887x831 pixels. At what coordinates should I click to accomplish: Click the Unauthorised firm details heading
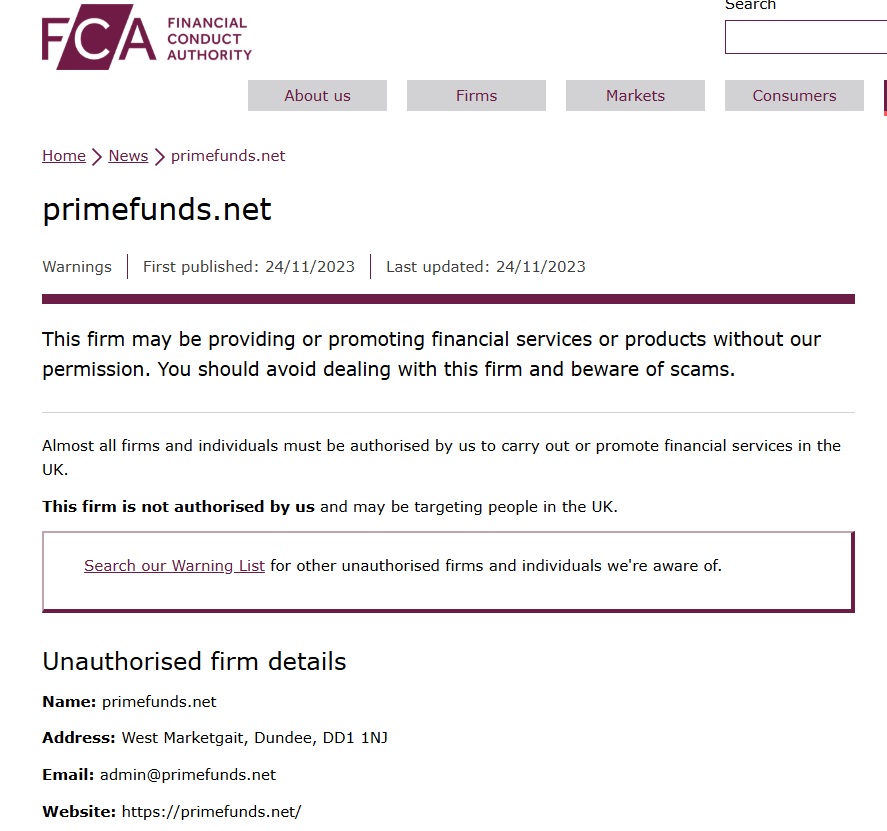(x=194, y=662)
